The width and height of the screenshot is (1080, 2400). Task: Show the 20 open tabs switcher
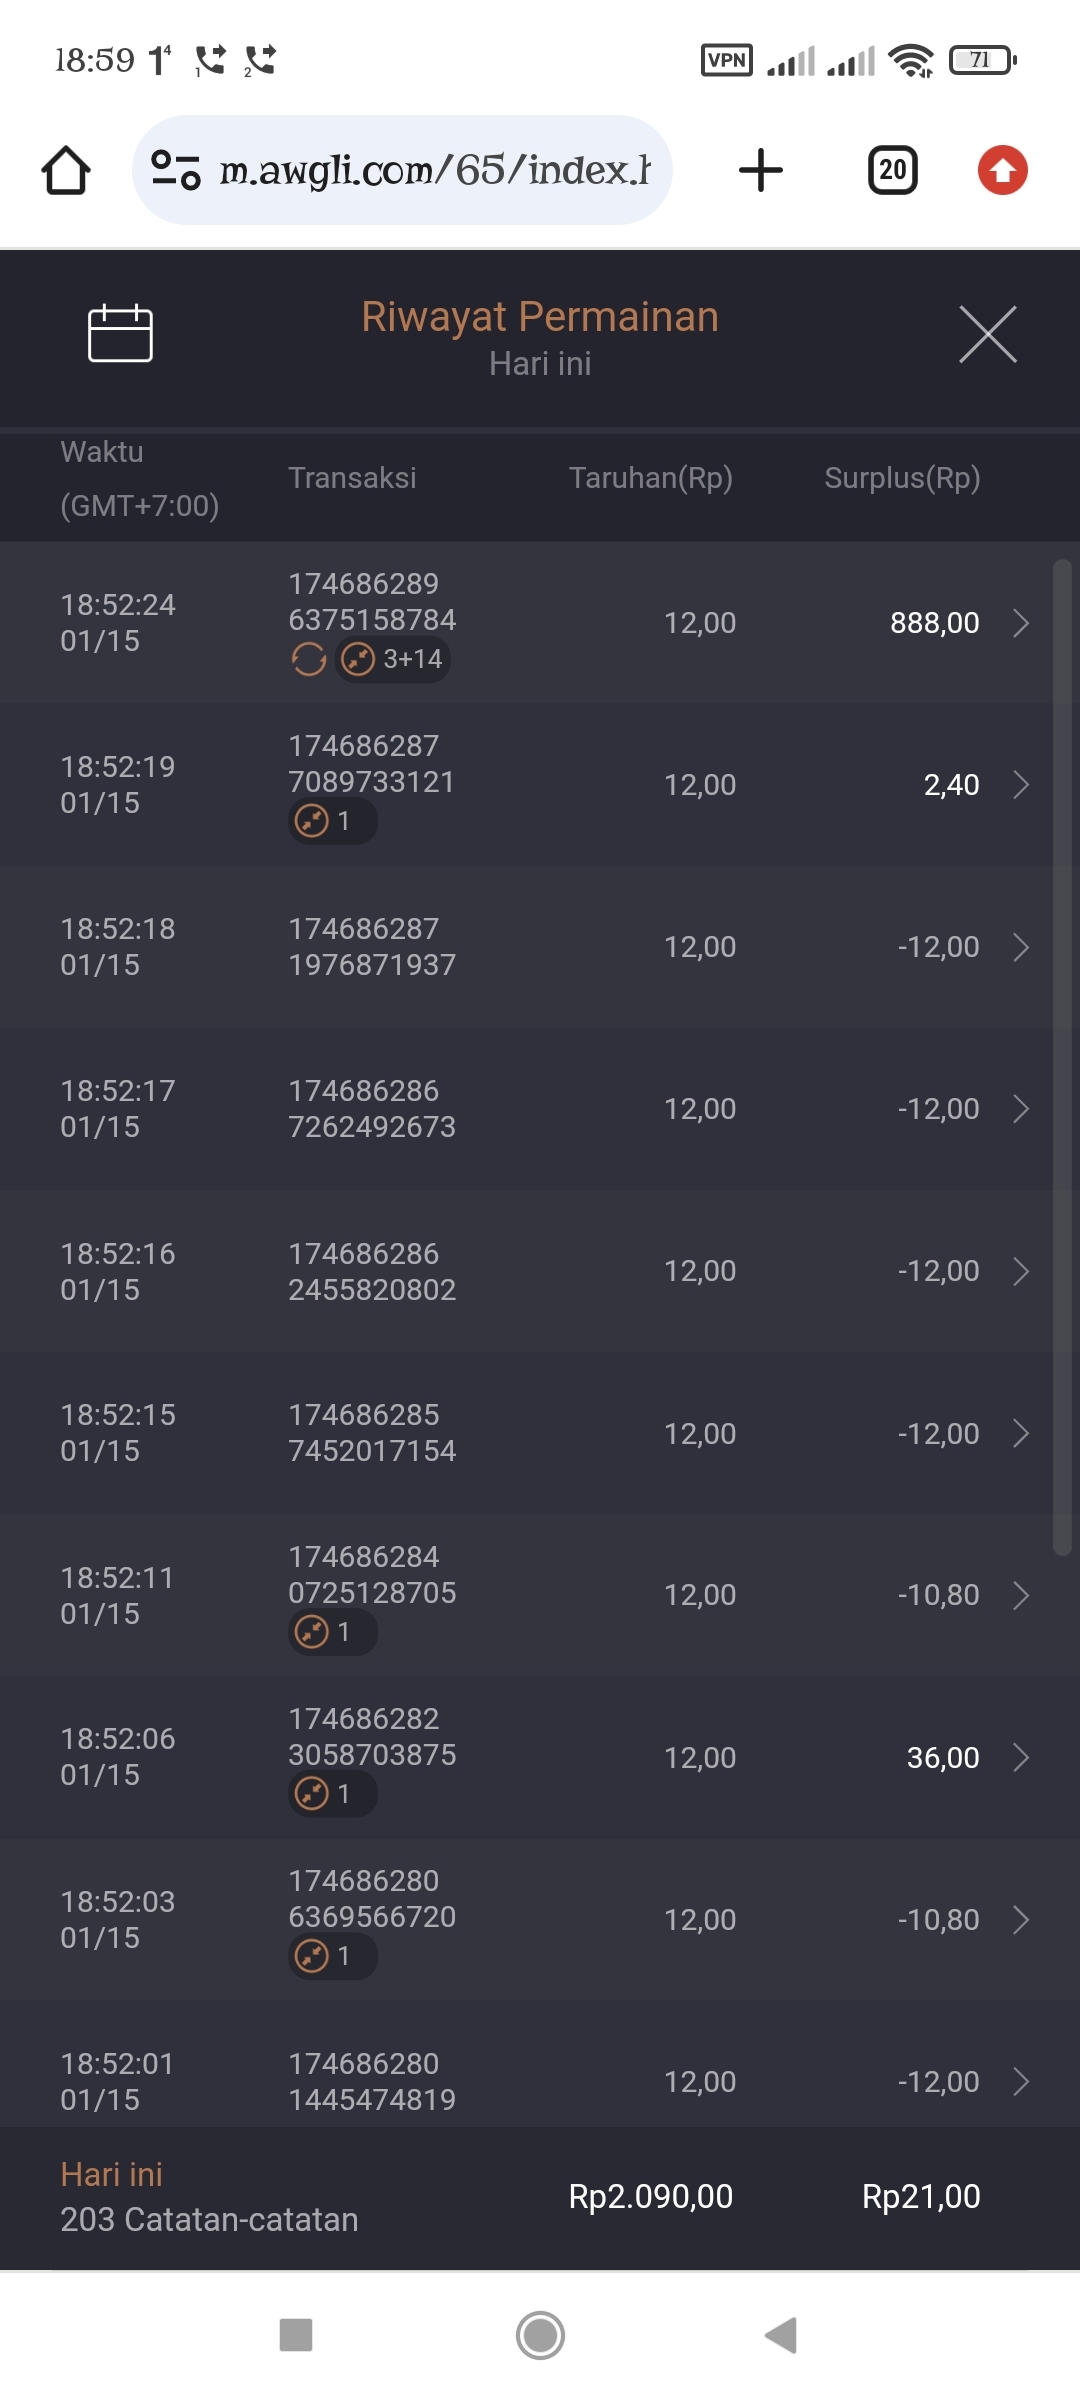tap(893, 170)
